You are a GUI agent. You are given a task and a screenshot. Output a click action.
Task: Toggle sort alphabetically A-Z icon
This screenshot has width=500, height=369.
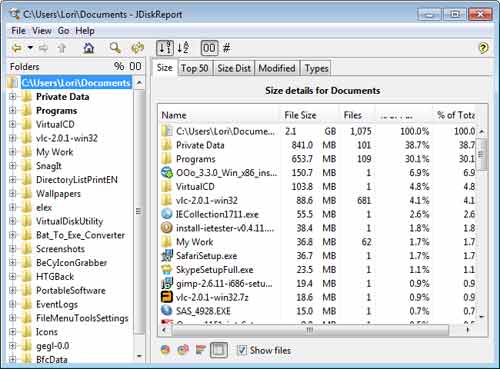pos(183,48)
